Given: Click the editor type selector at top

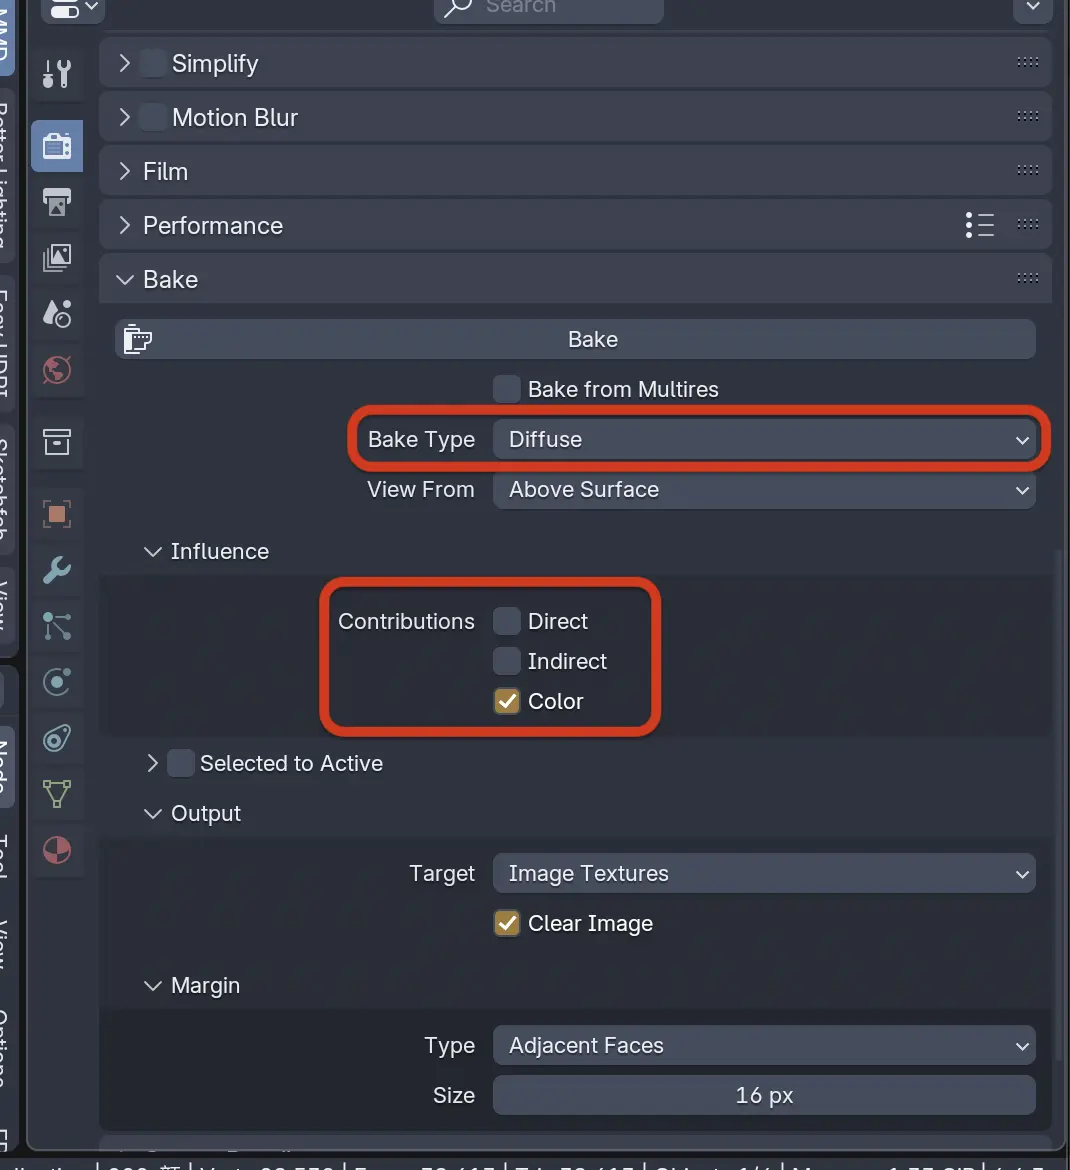Looking at the screenshot, I should 72,9.
